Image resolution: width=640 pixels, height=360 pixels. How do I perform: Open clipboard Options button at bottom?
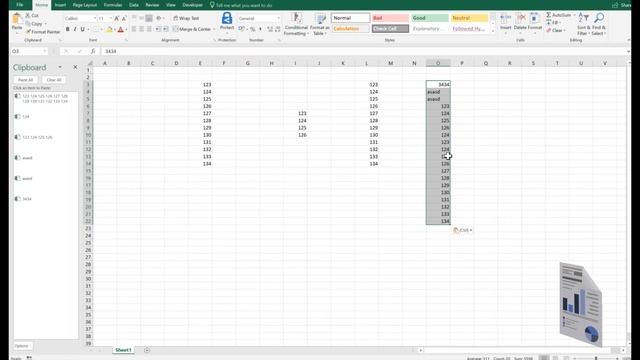[22, 346]
